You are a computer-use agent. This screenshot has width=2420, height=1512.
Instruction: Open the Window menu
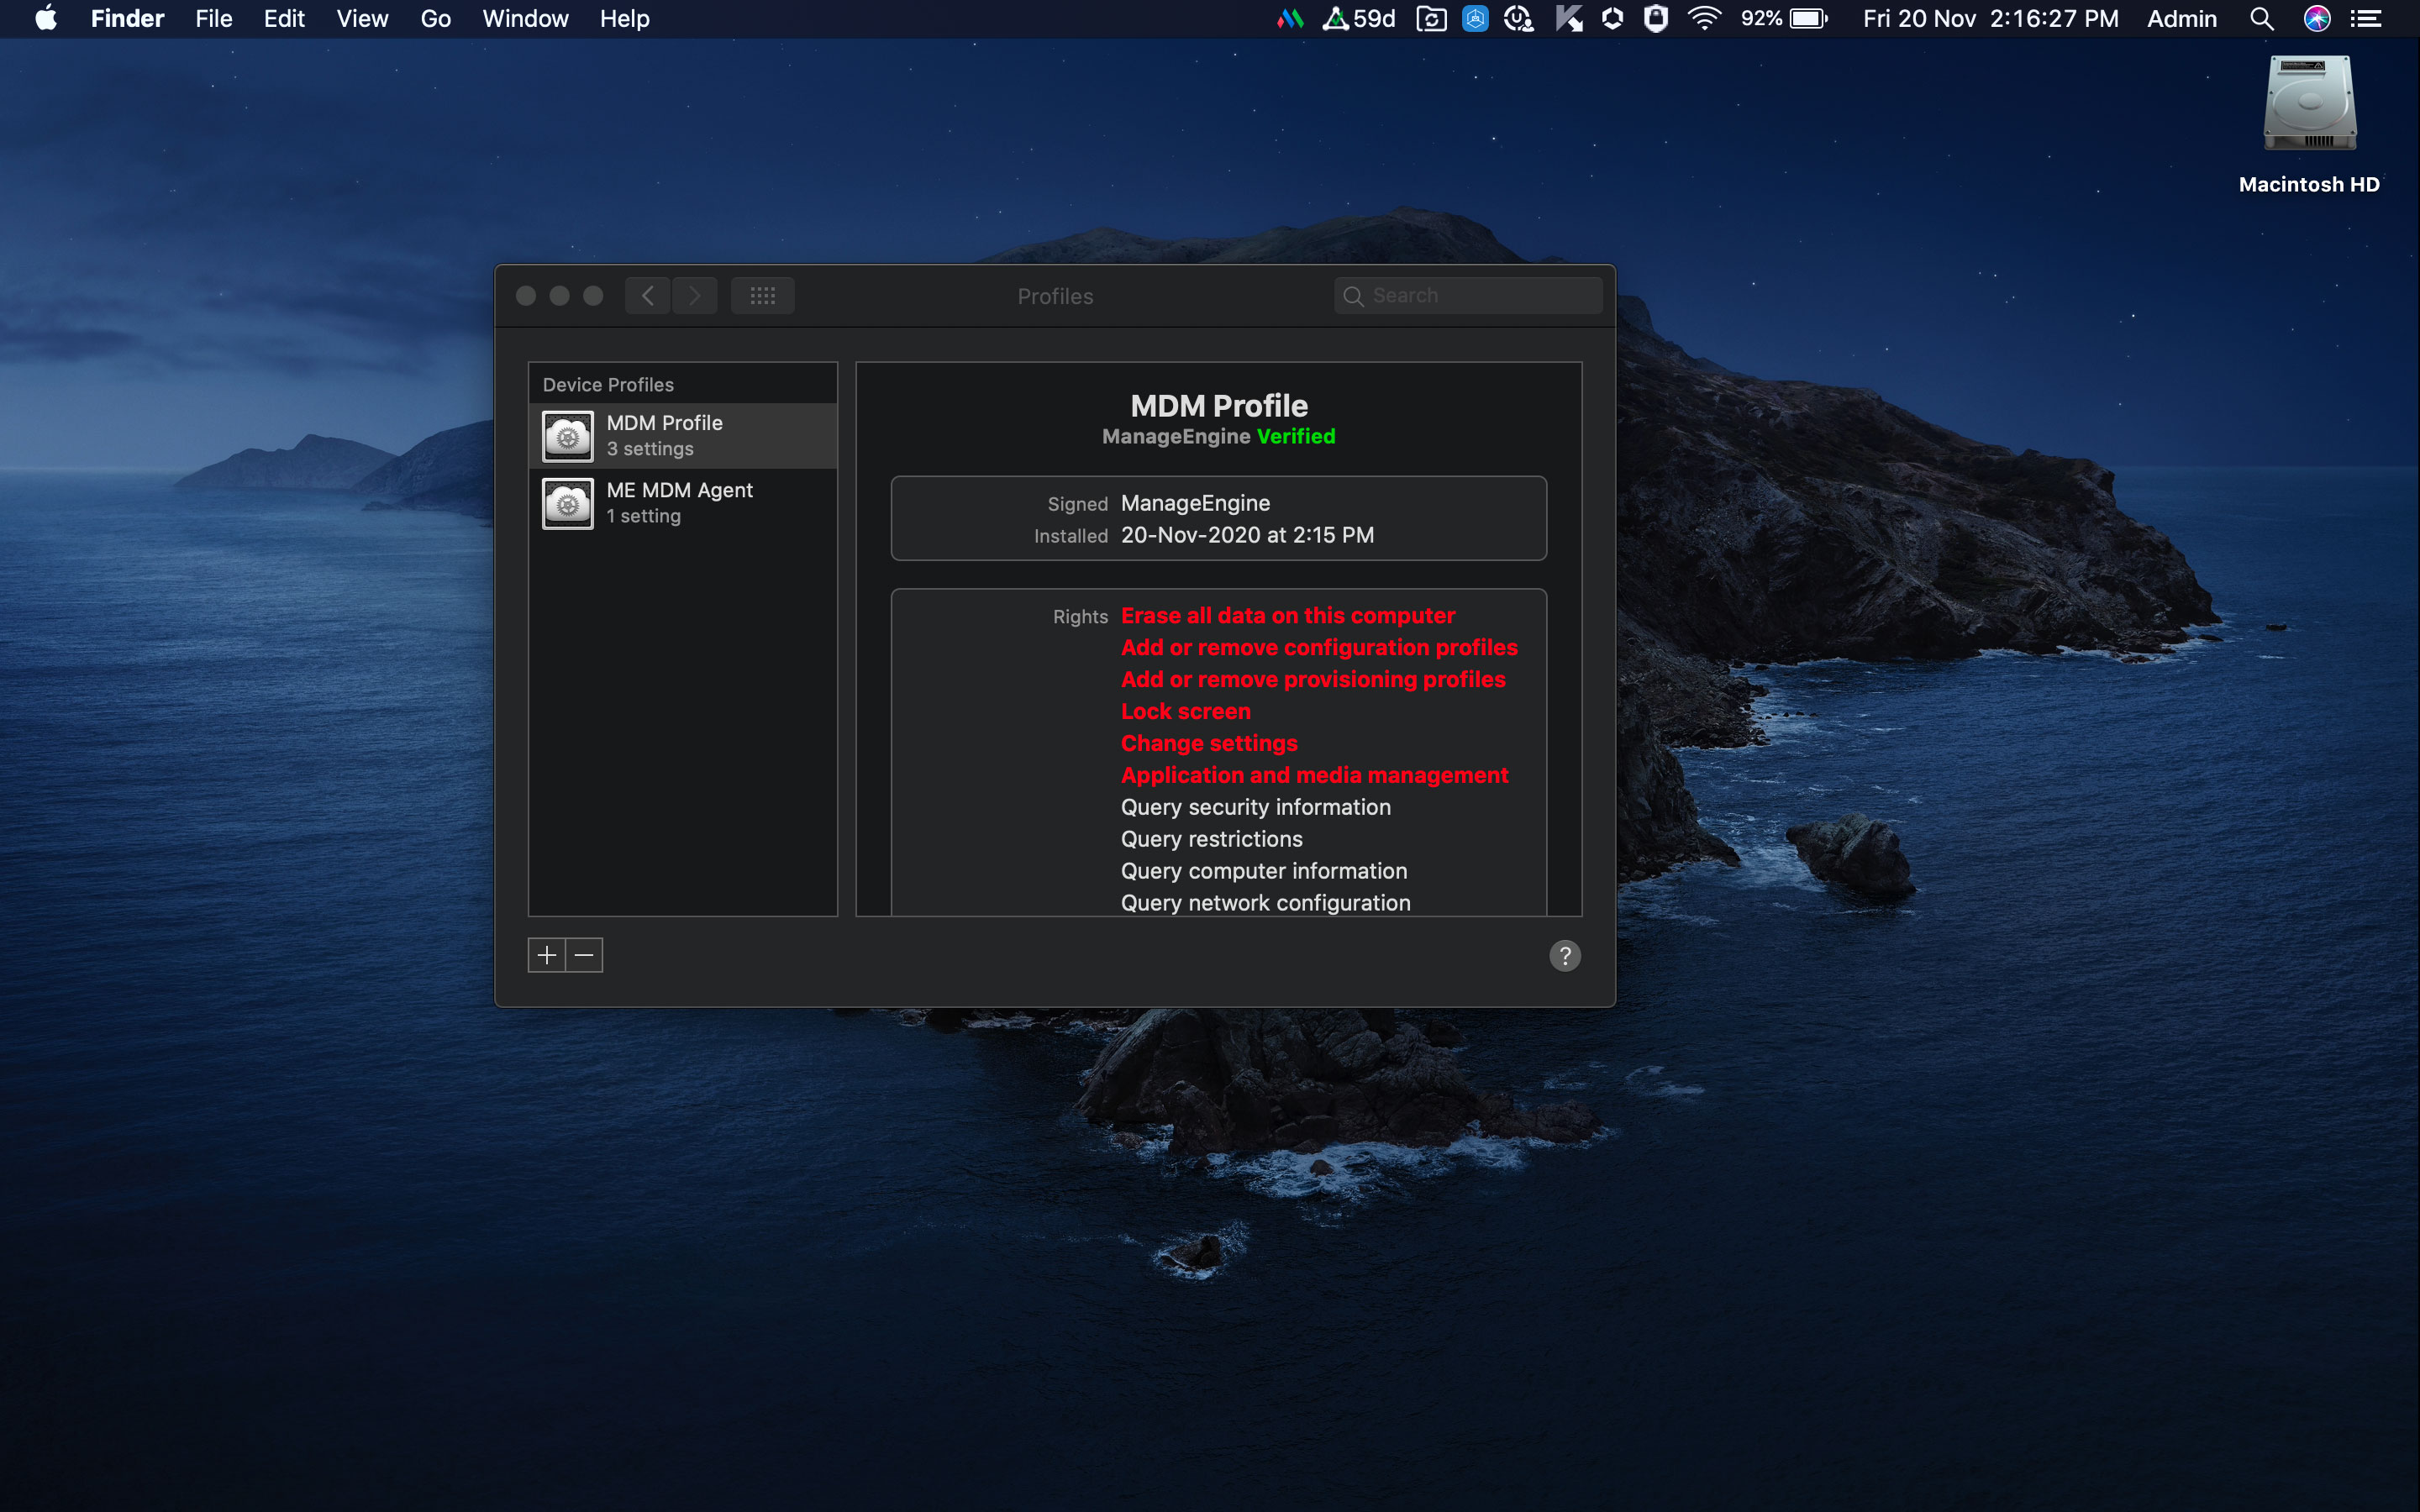point(525,19)
